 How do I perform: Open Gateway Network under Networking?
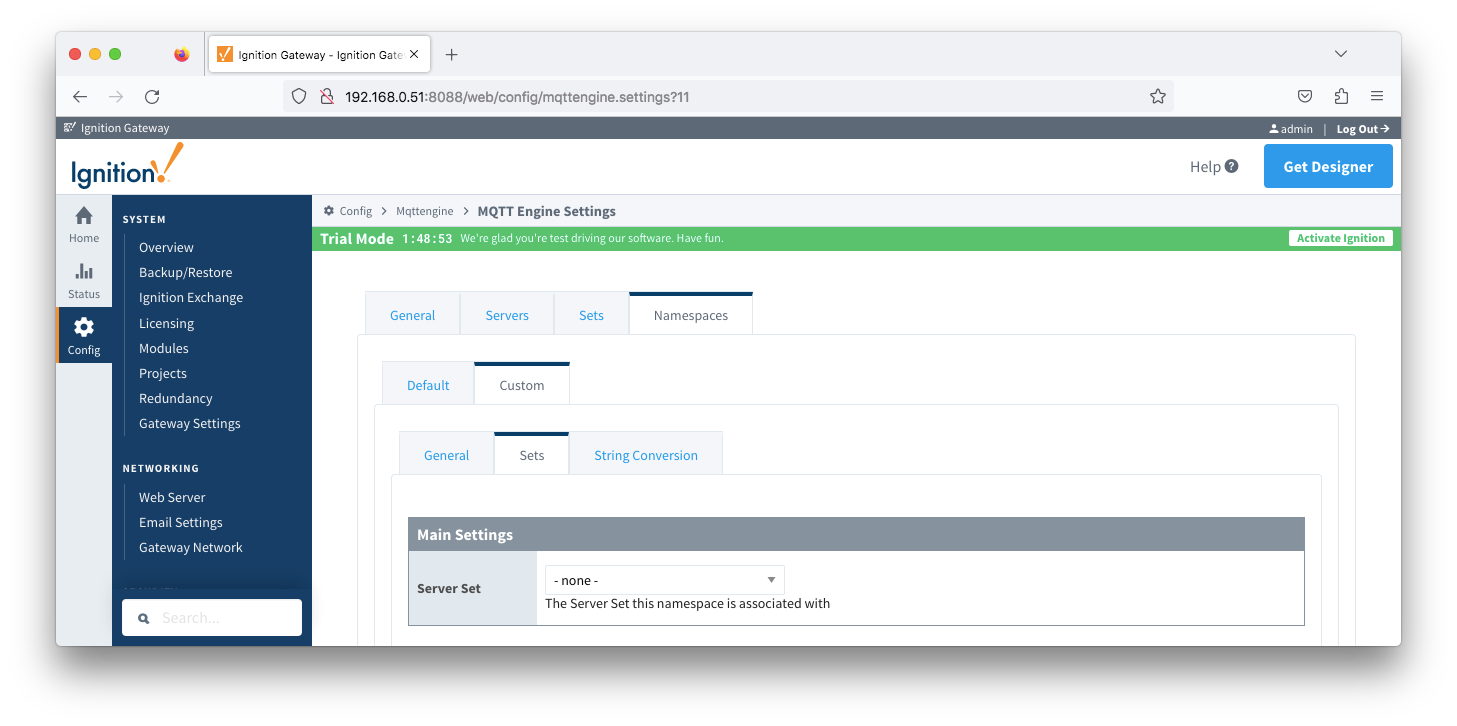tap(191, 547)
